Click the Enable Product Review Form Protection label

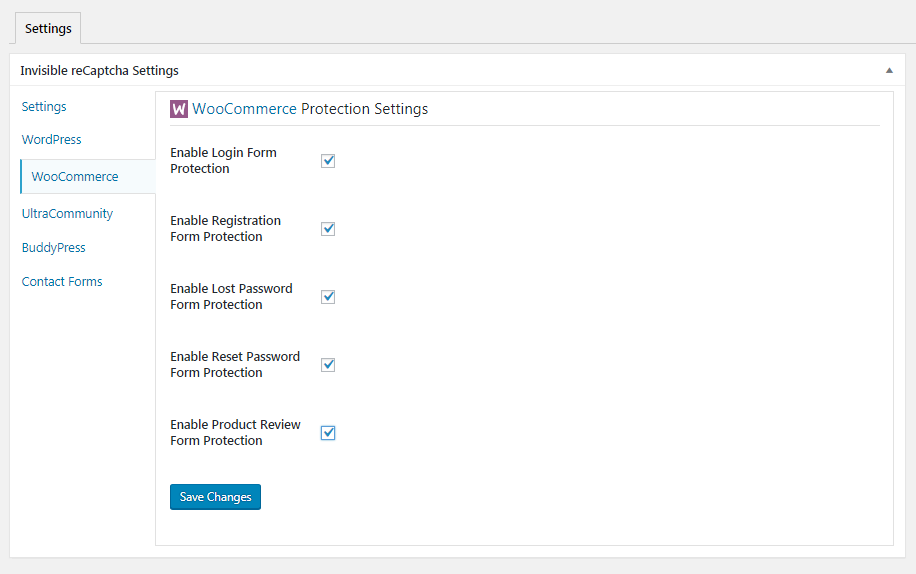tap(235, 433)
